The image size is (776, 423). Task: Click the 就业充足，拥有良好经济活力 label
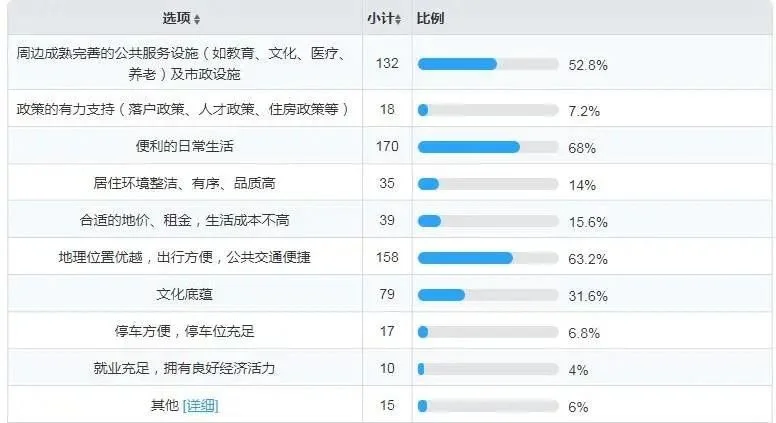coord(185,368)
